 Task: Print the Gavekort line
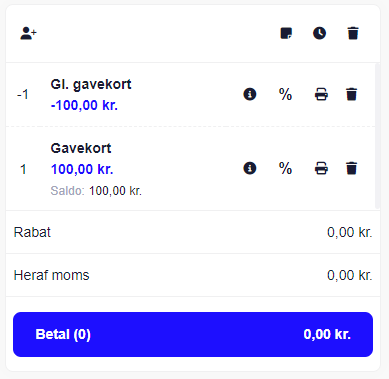pos(321,168)
